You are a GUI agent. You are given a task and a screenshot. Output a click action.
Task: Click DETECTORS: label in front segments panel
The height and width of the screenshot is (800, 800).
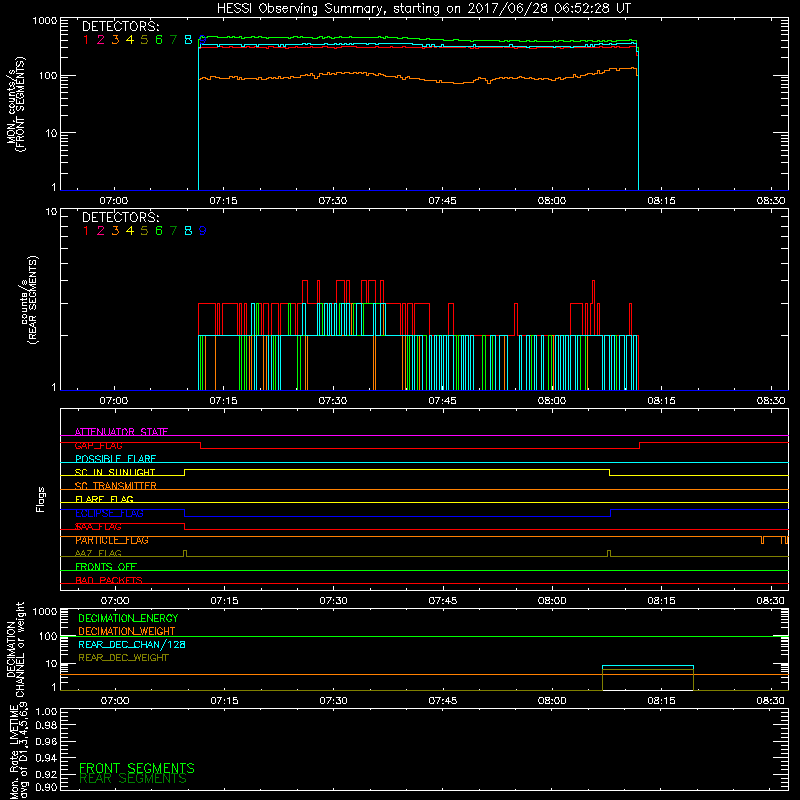point(120,26)
